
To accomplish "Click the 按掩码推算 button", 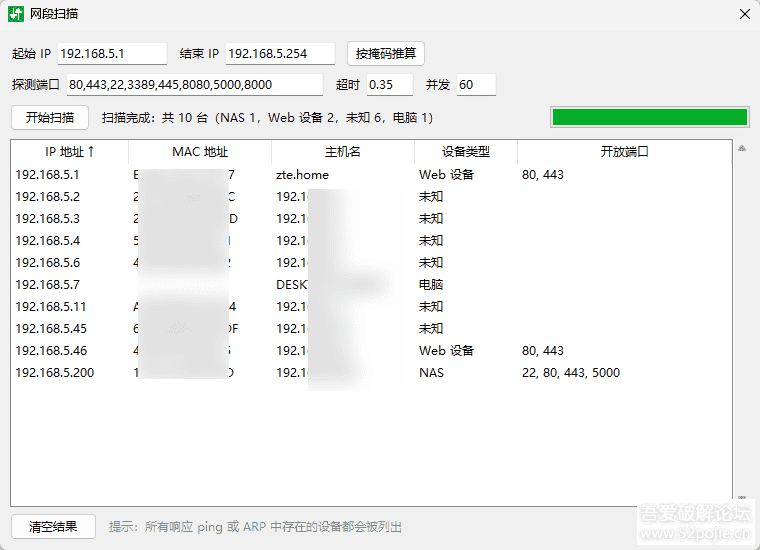I will click(x=386, y=53).
